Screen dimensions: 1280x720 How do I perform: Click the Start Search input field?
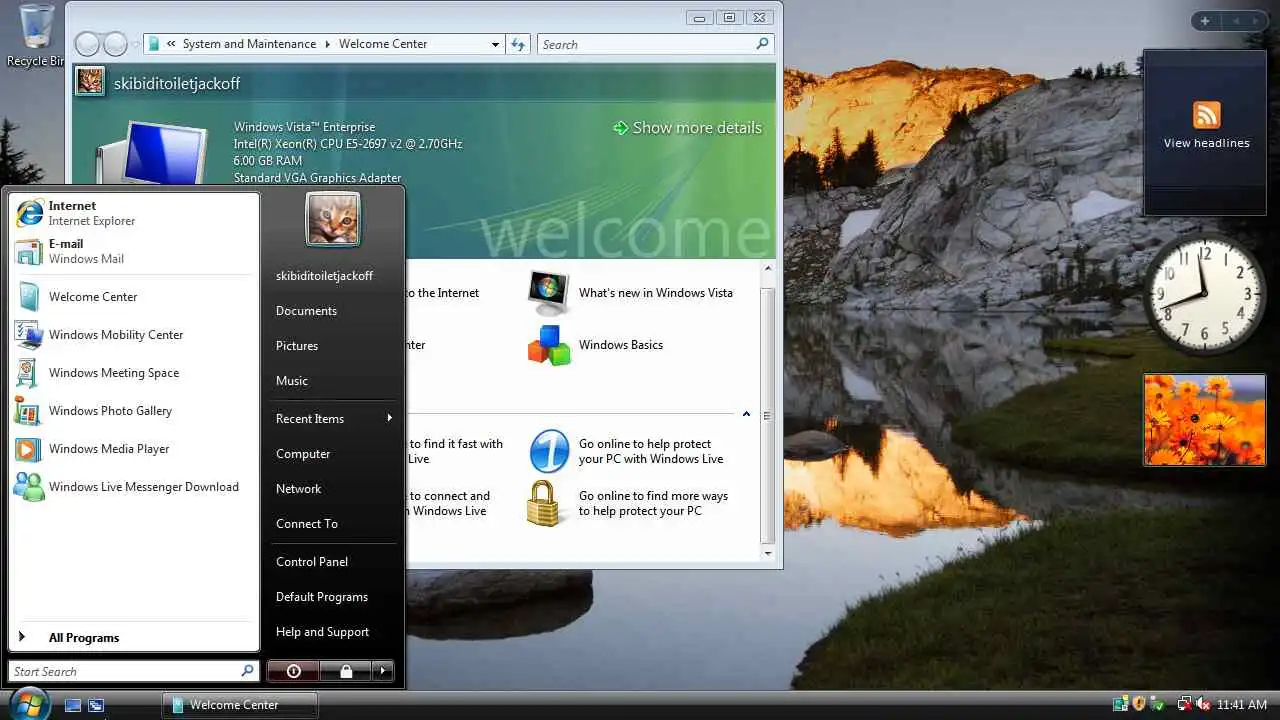tap(134, 671)
